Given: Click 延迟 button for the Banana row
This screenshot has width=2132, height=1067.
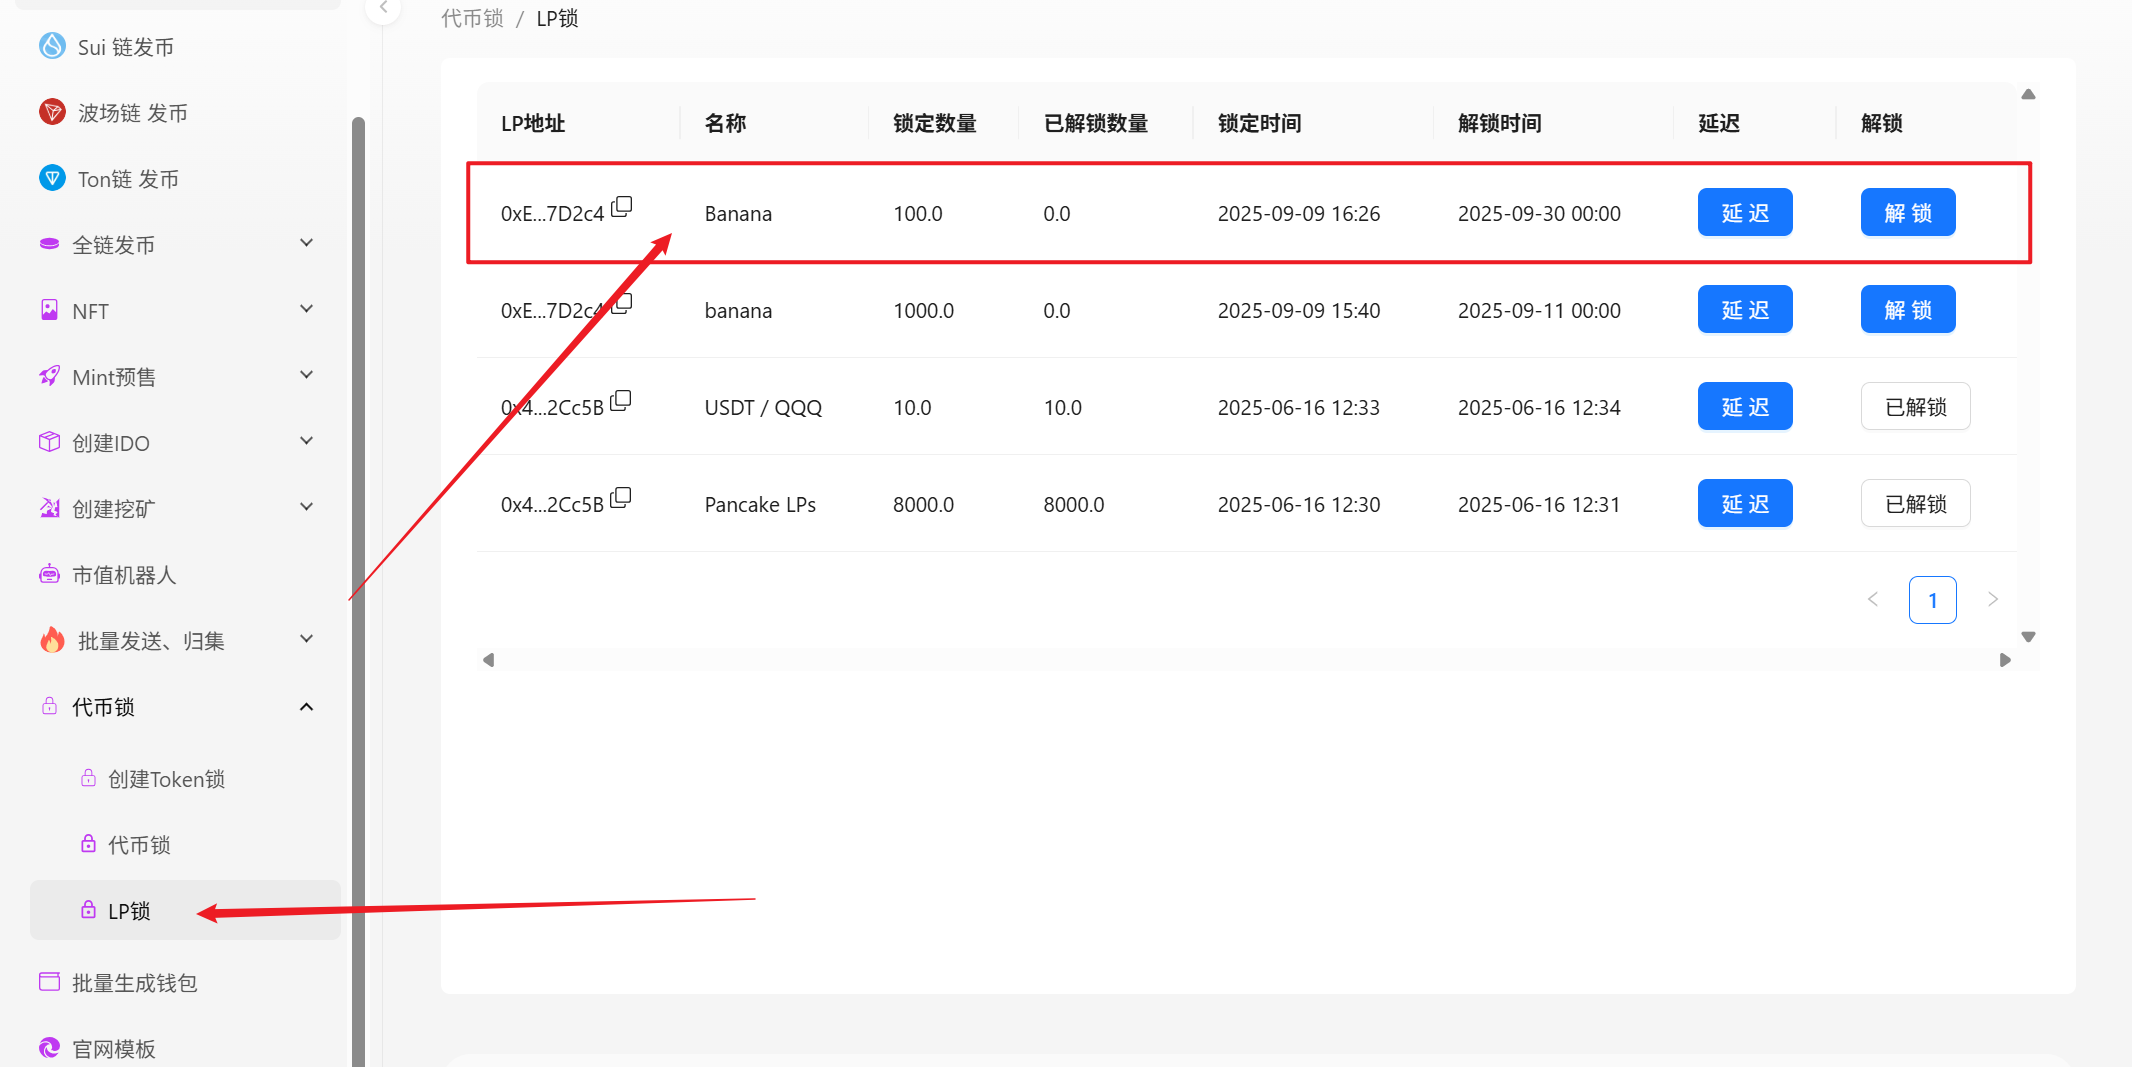Looking at the screenshot, I should pyautogui.click(x=1744, y=213).
